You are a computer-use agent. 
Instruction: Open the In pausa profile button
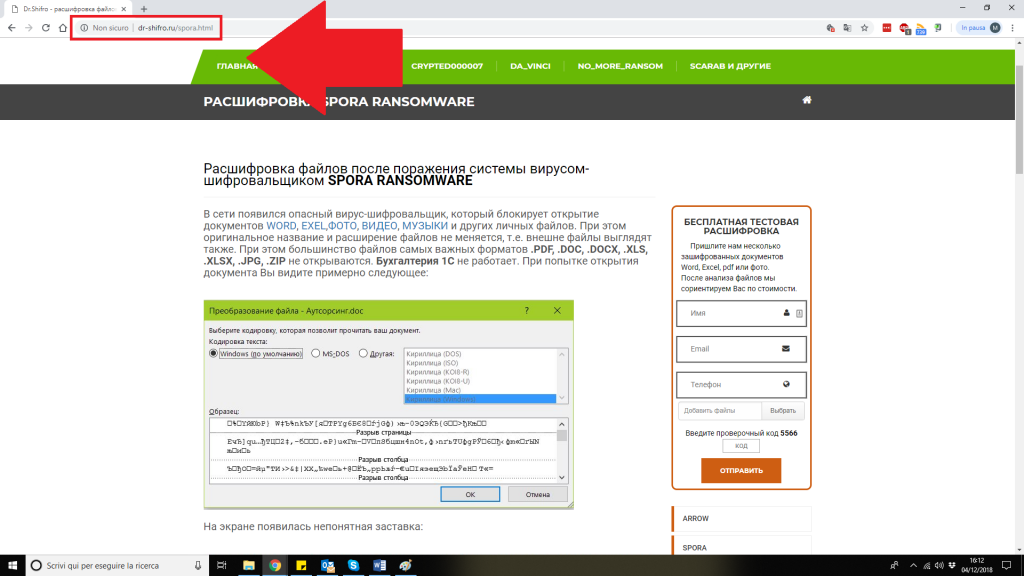[980, 27]
